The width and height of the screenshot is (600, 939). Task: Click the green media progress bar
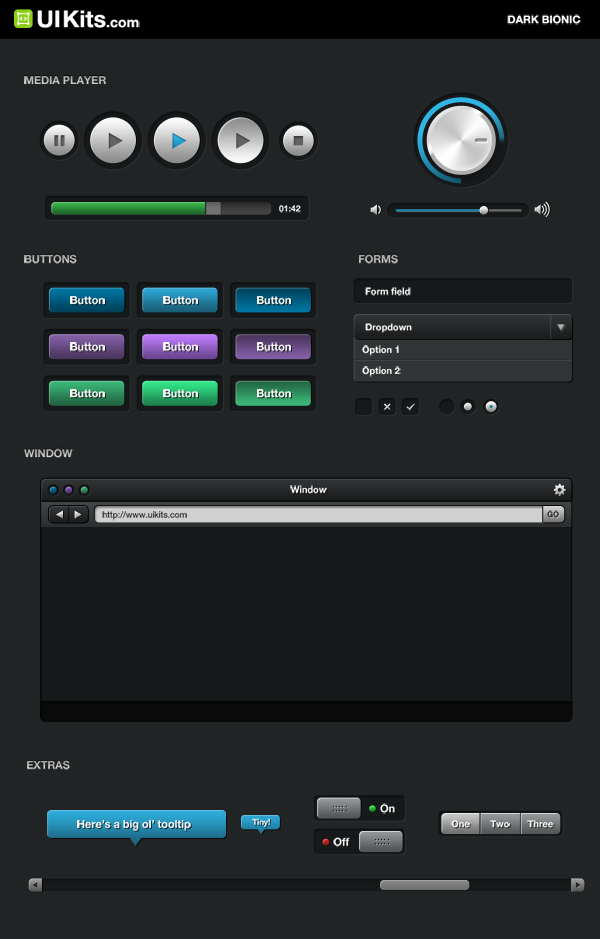coord(128,208)
